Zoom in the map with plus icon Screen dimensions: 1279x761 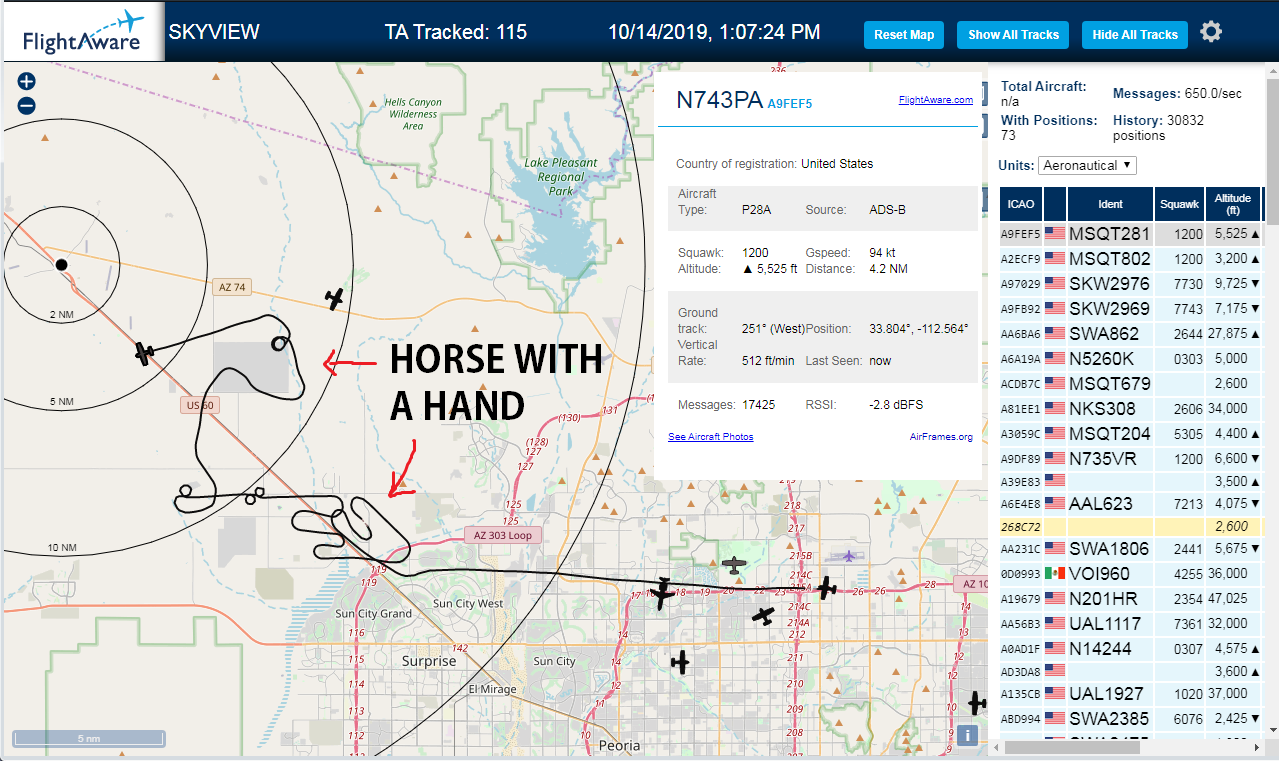tap(27, 82)
